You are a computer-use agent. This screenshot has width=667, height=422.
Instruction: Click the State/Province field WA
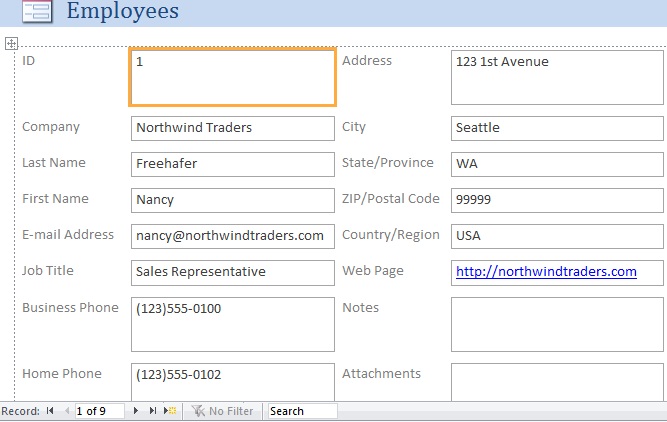557,164
